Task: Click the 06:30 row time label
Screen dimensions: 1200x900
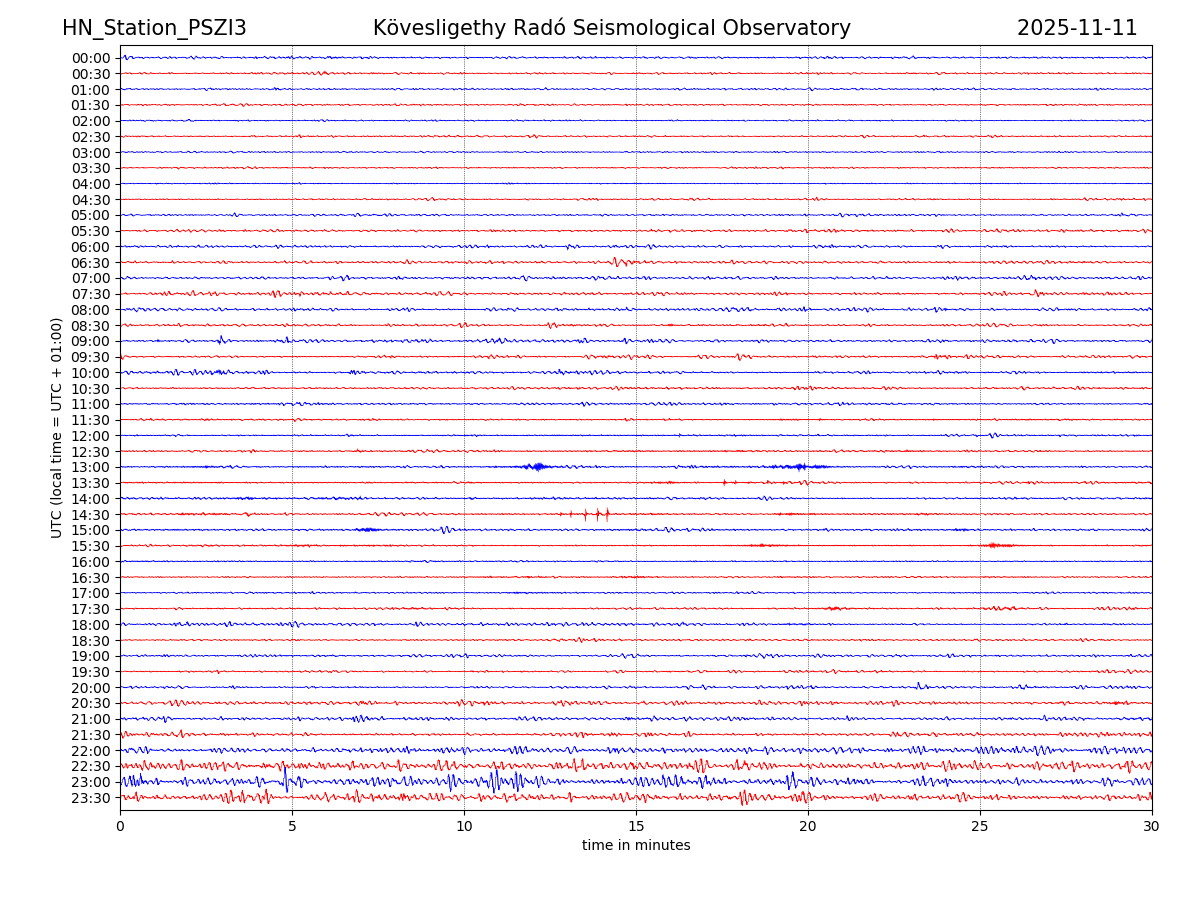Action: [x=90, y=262]
